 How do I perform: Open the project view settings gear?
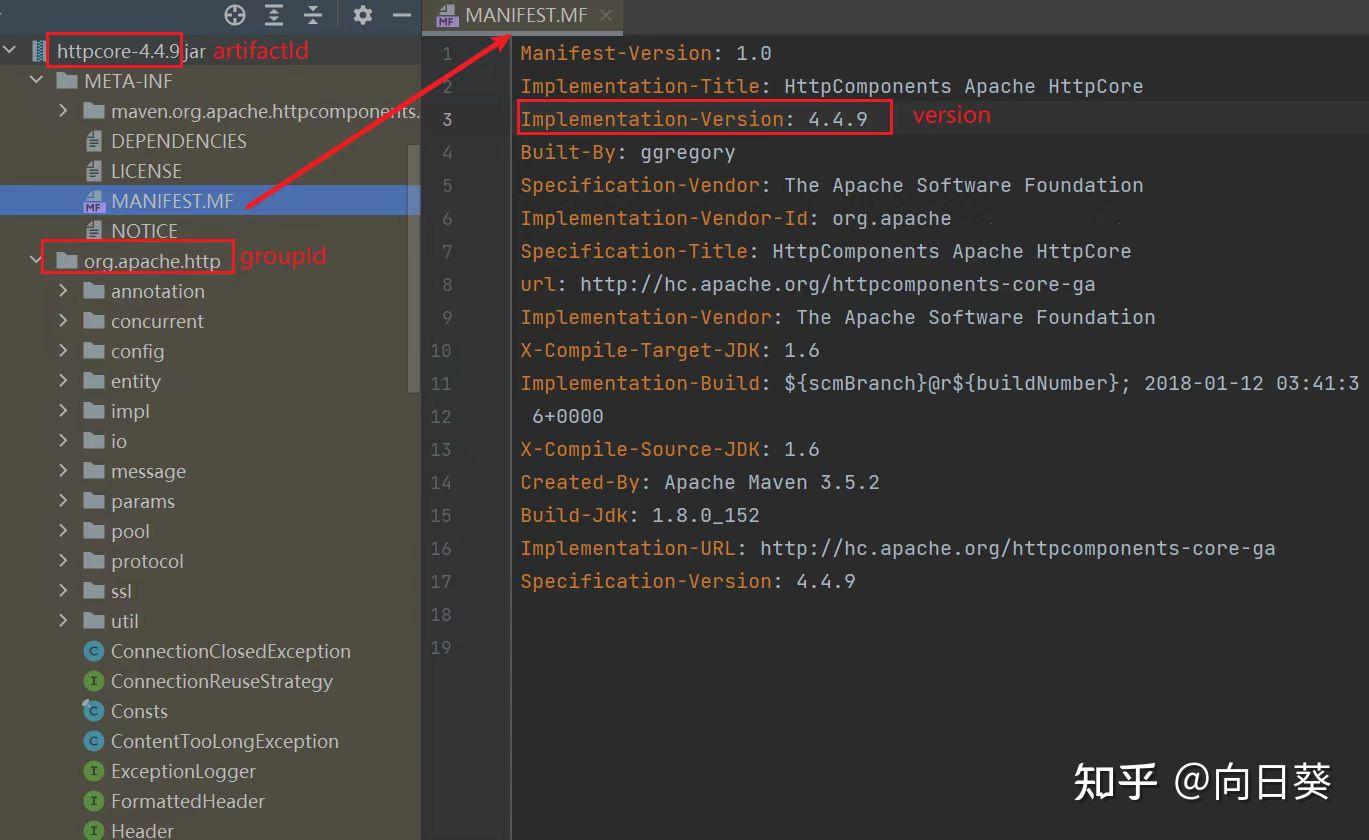(363, 15)
